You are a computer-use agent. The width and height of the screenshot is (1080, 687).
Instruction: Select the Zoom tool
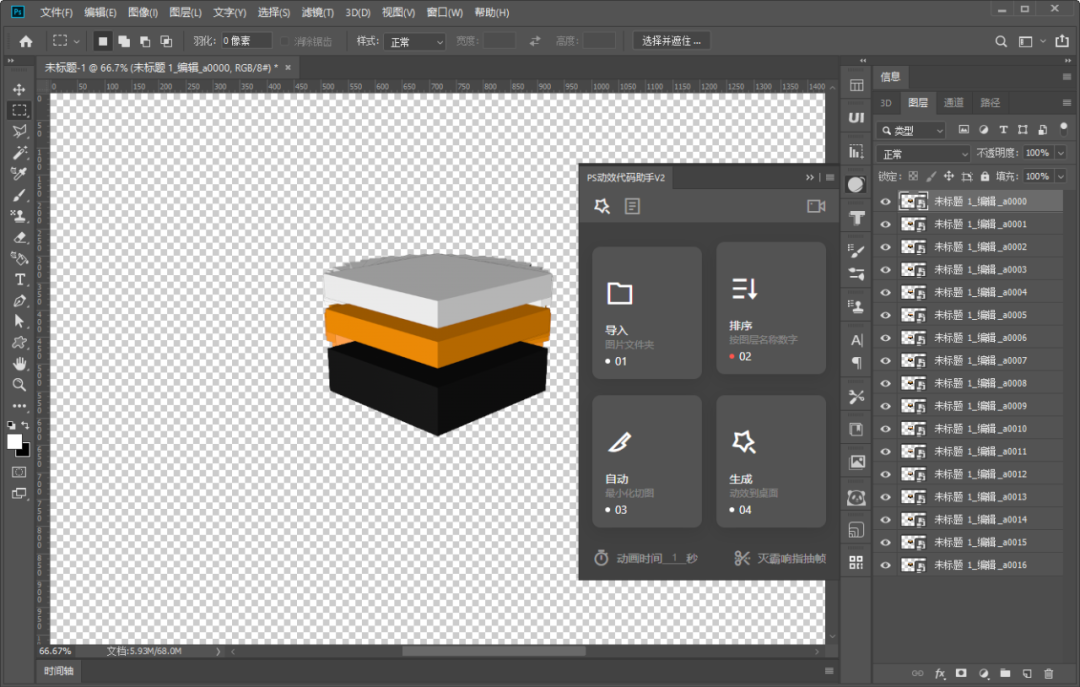(x=19, y=384)
